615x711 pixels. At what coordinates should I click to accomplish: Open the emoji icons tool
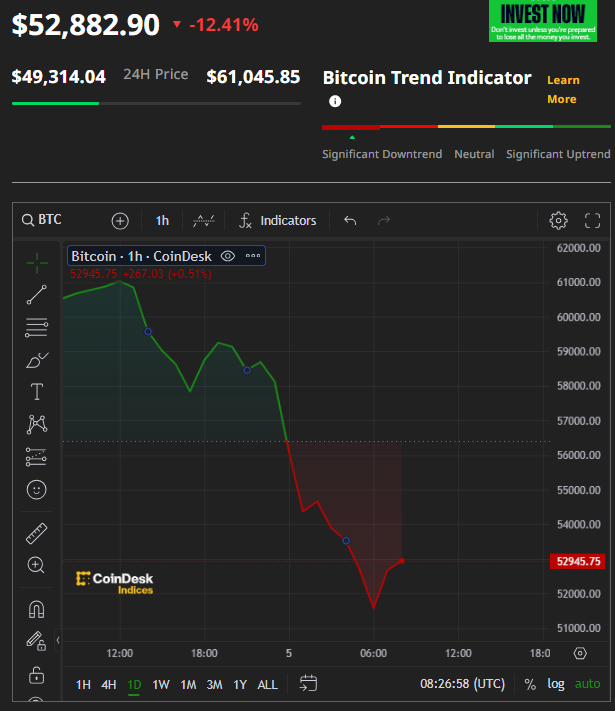pyautogui.click(x=37, y=490)
